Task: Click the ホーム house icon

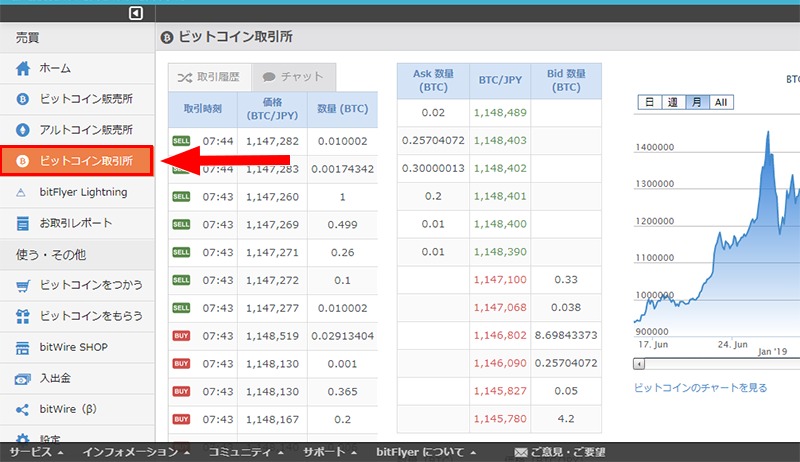Action: (x=23, y=68)
